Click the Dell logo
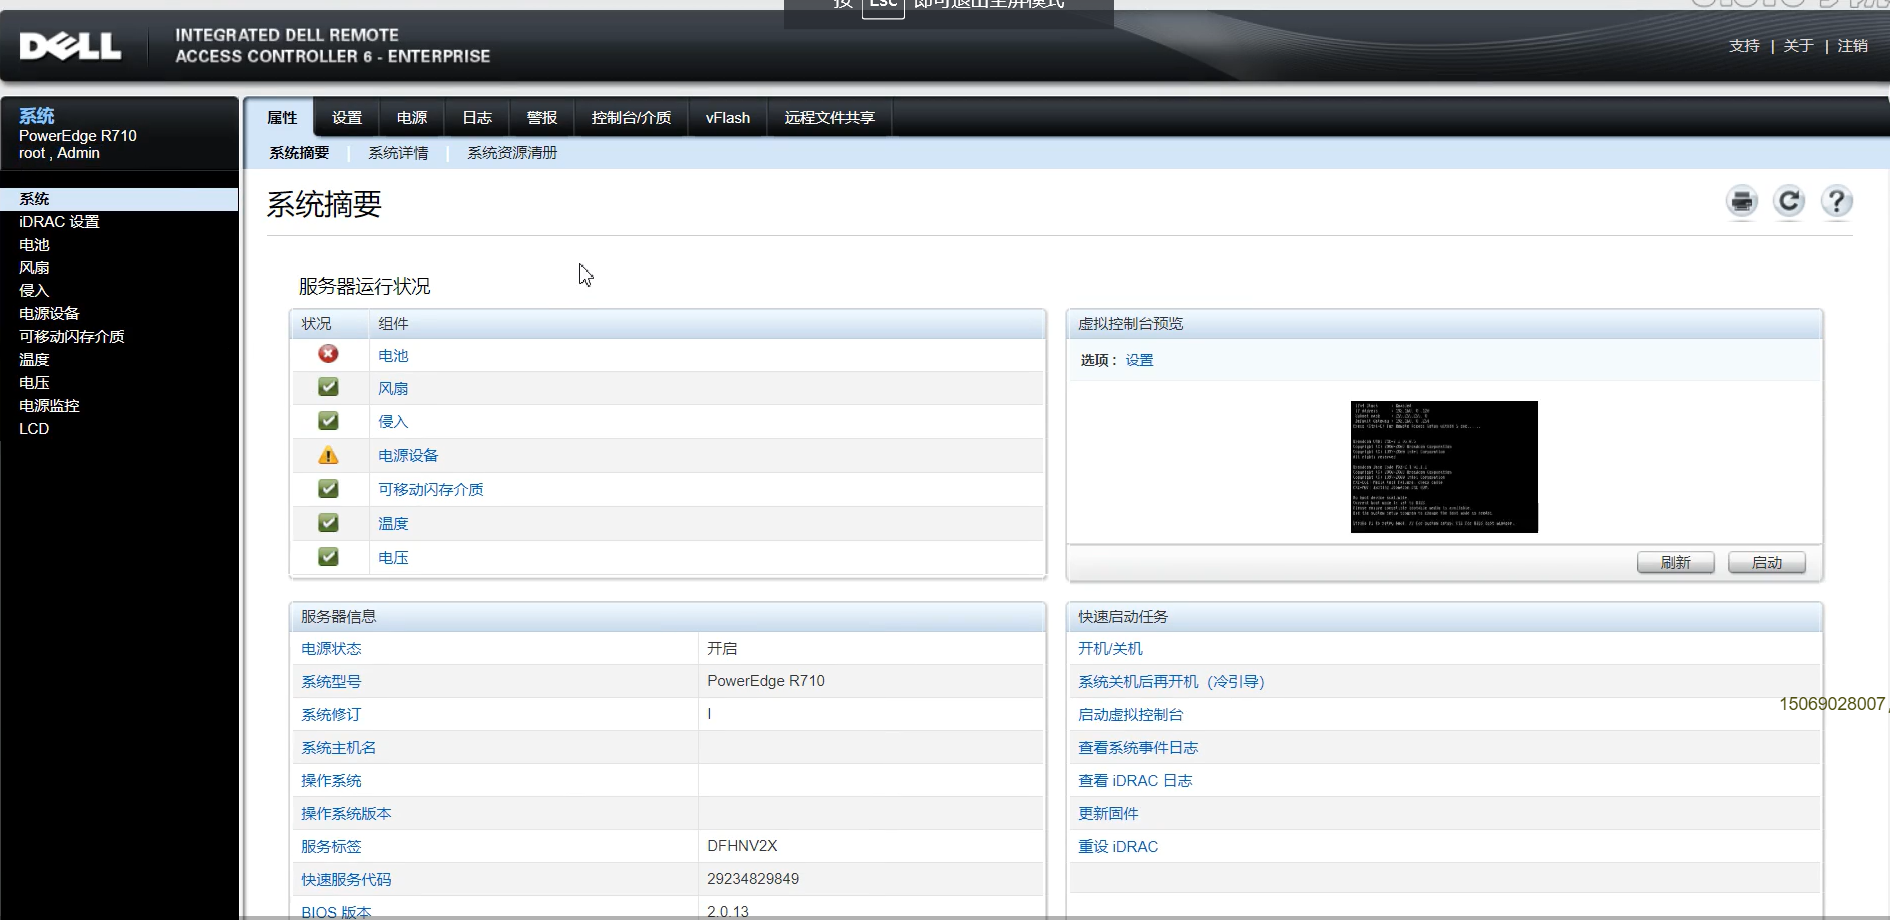This screenshot has height=920, width=1890. coord(70,46)
